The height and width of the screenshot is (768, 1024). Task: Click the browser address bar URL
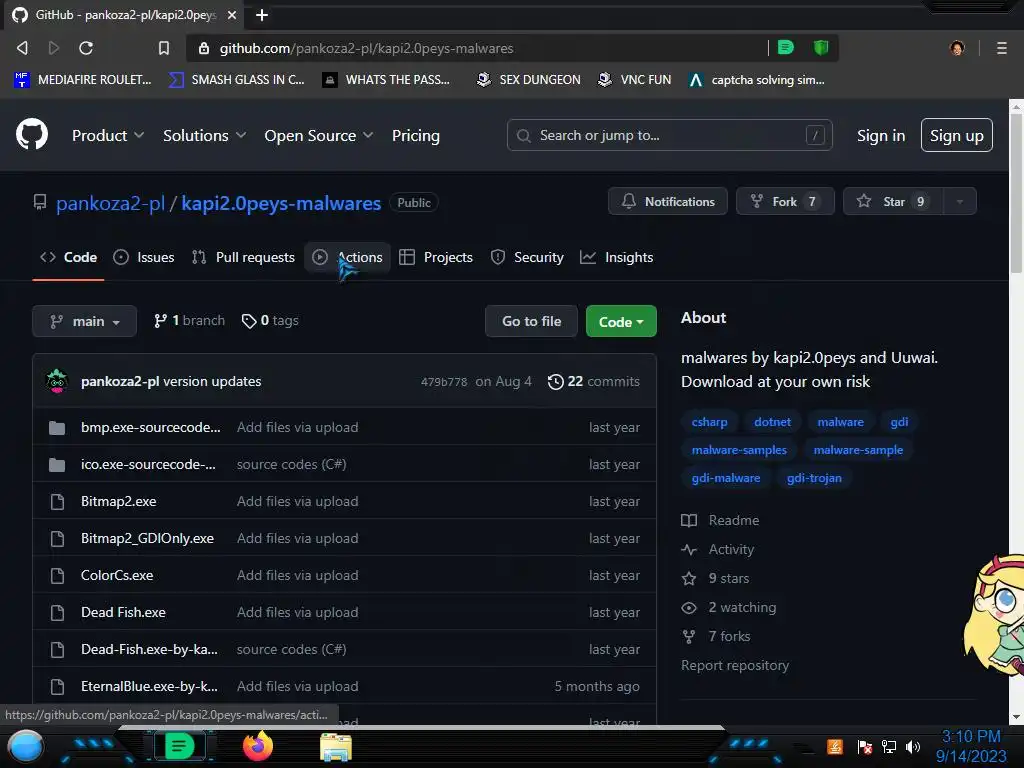pos(366,48)
